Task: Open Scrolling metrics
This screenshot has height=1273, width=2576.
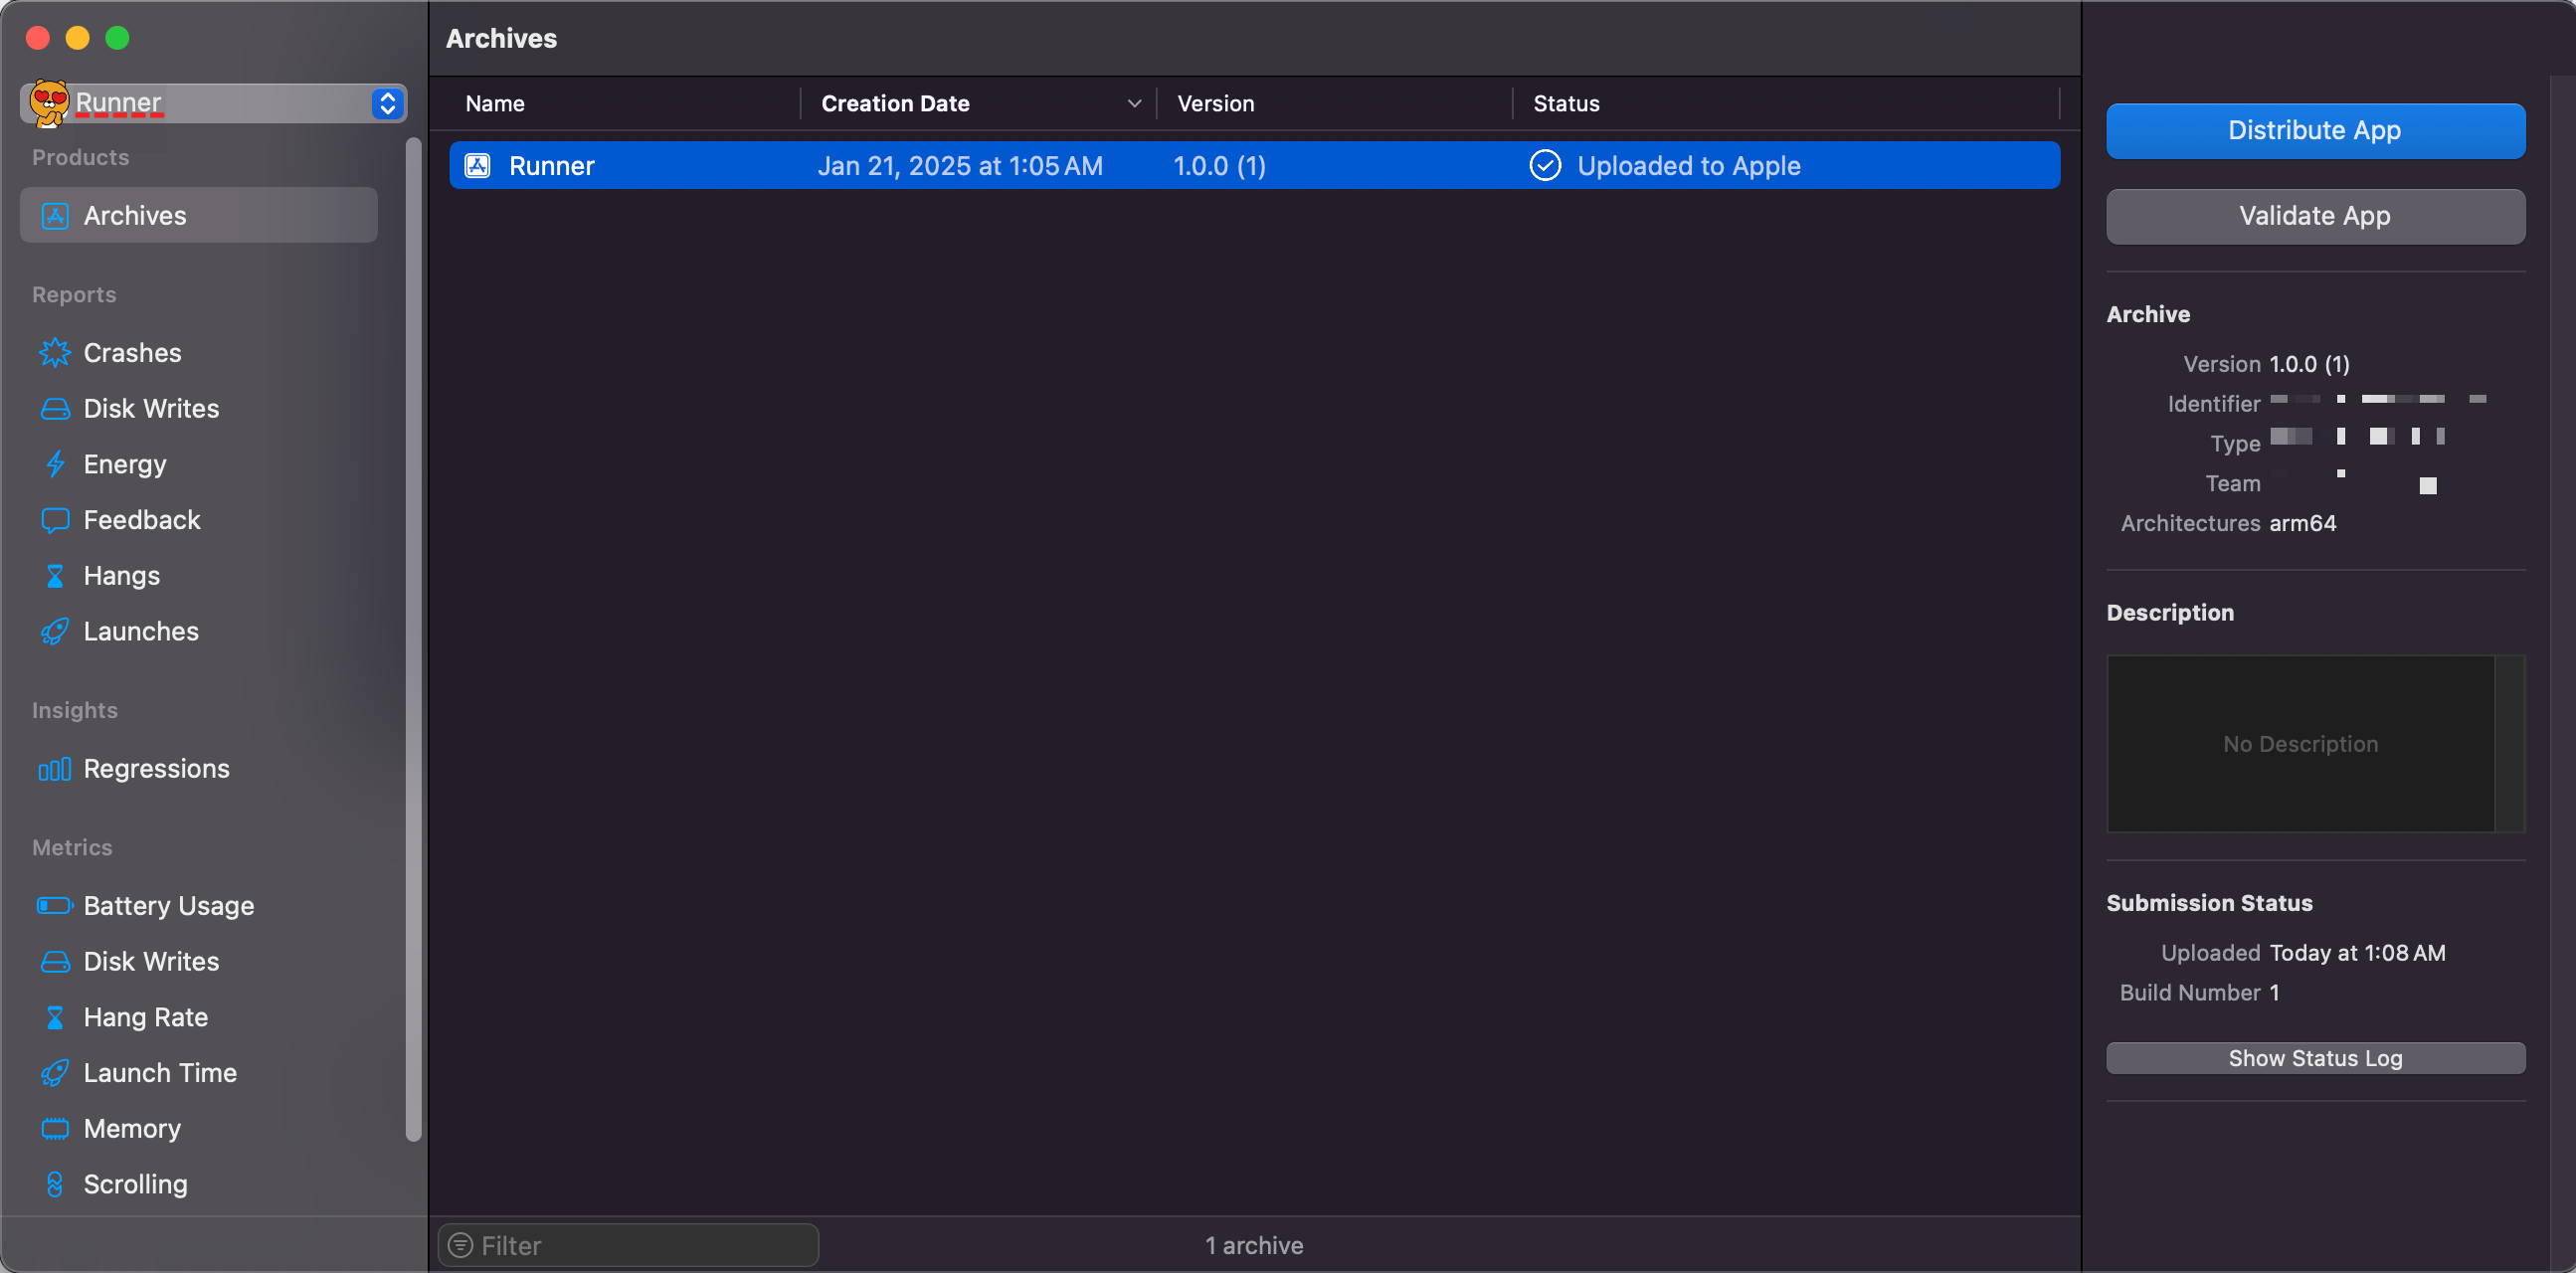Action: [x=136, y=1185]
